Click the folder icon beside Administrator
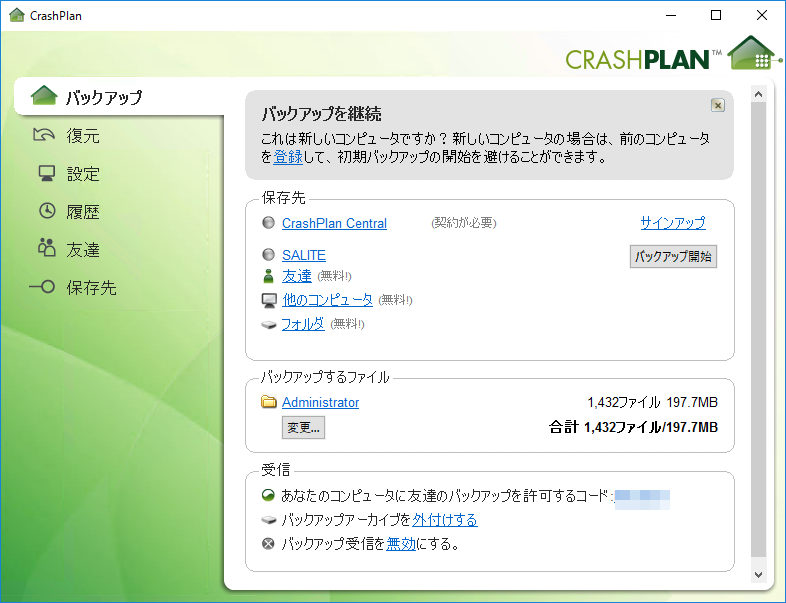Image resolution: width=786 pixels, height=603 pixels. 269,401
